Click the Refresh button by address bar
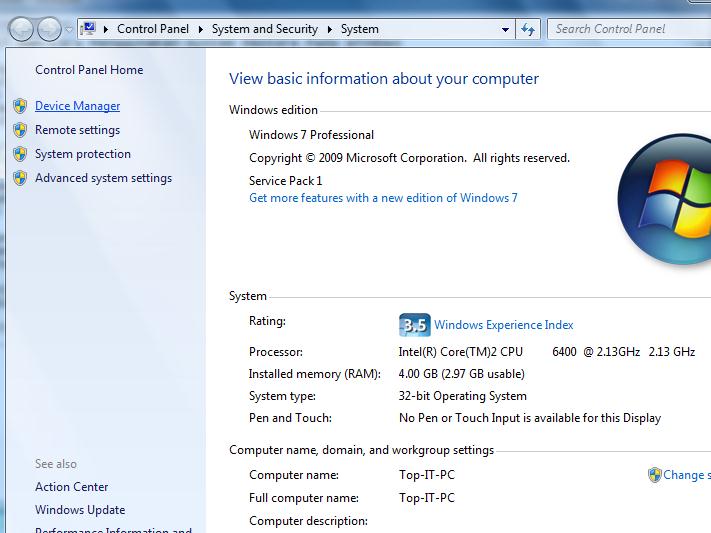 (528, 29)
